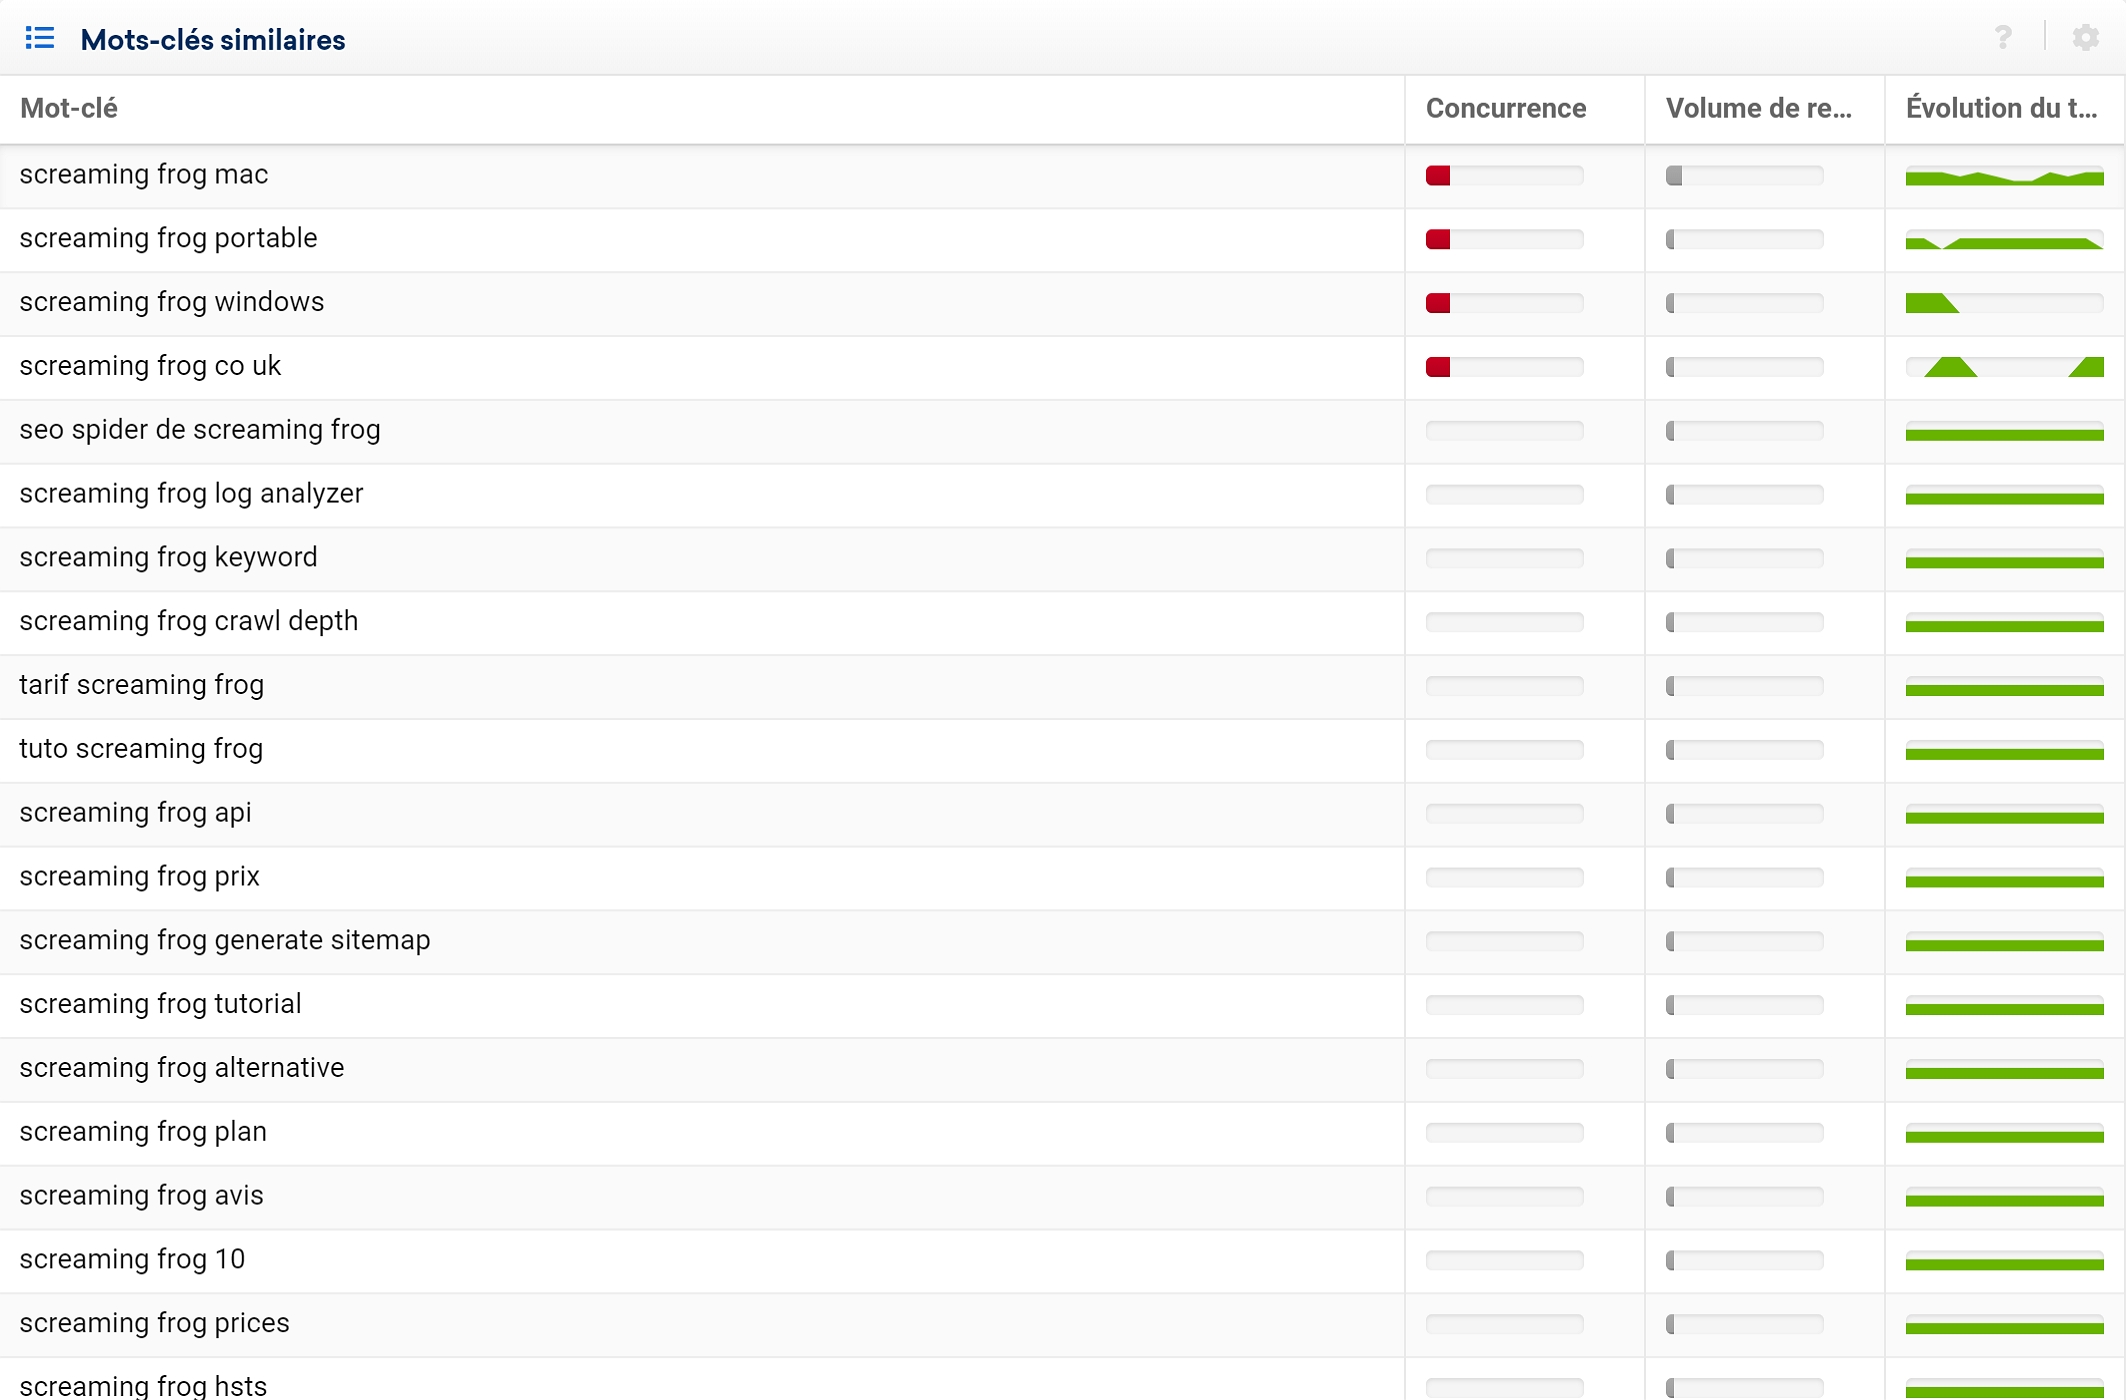Click trend sparkline for screaming frog tutorial

coord(2005,1005)
